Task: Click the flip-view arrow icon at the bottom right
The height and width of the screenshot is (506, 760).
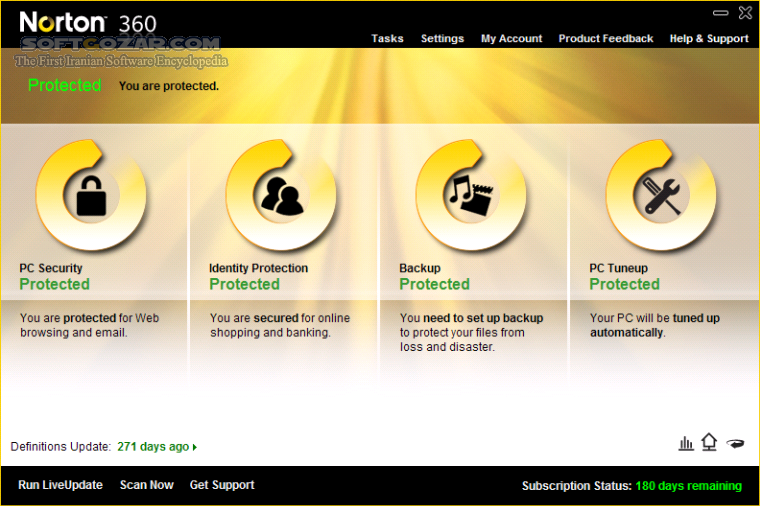Action: [735, 443]
